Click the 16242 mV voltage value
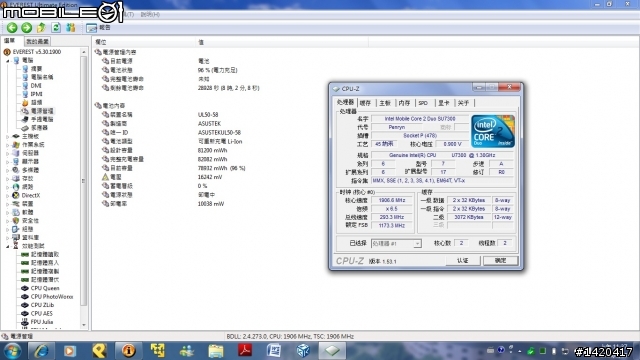 210,177
